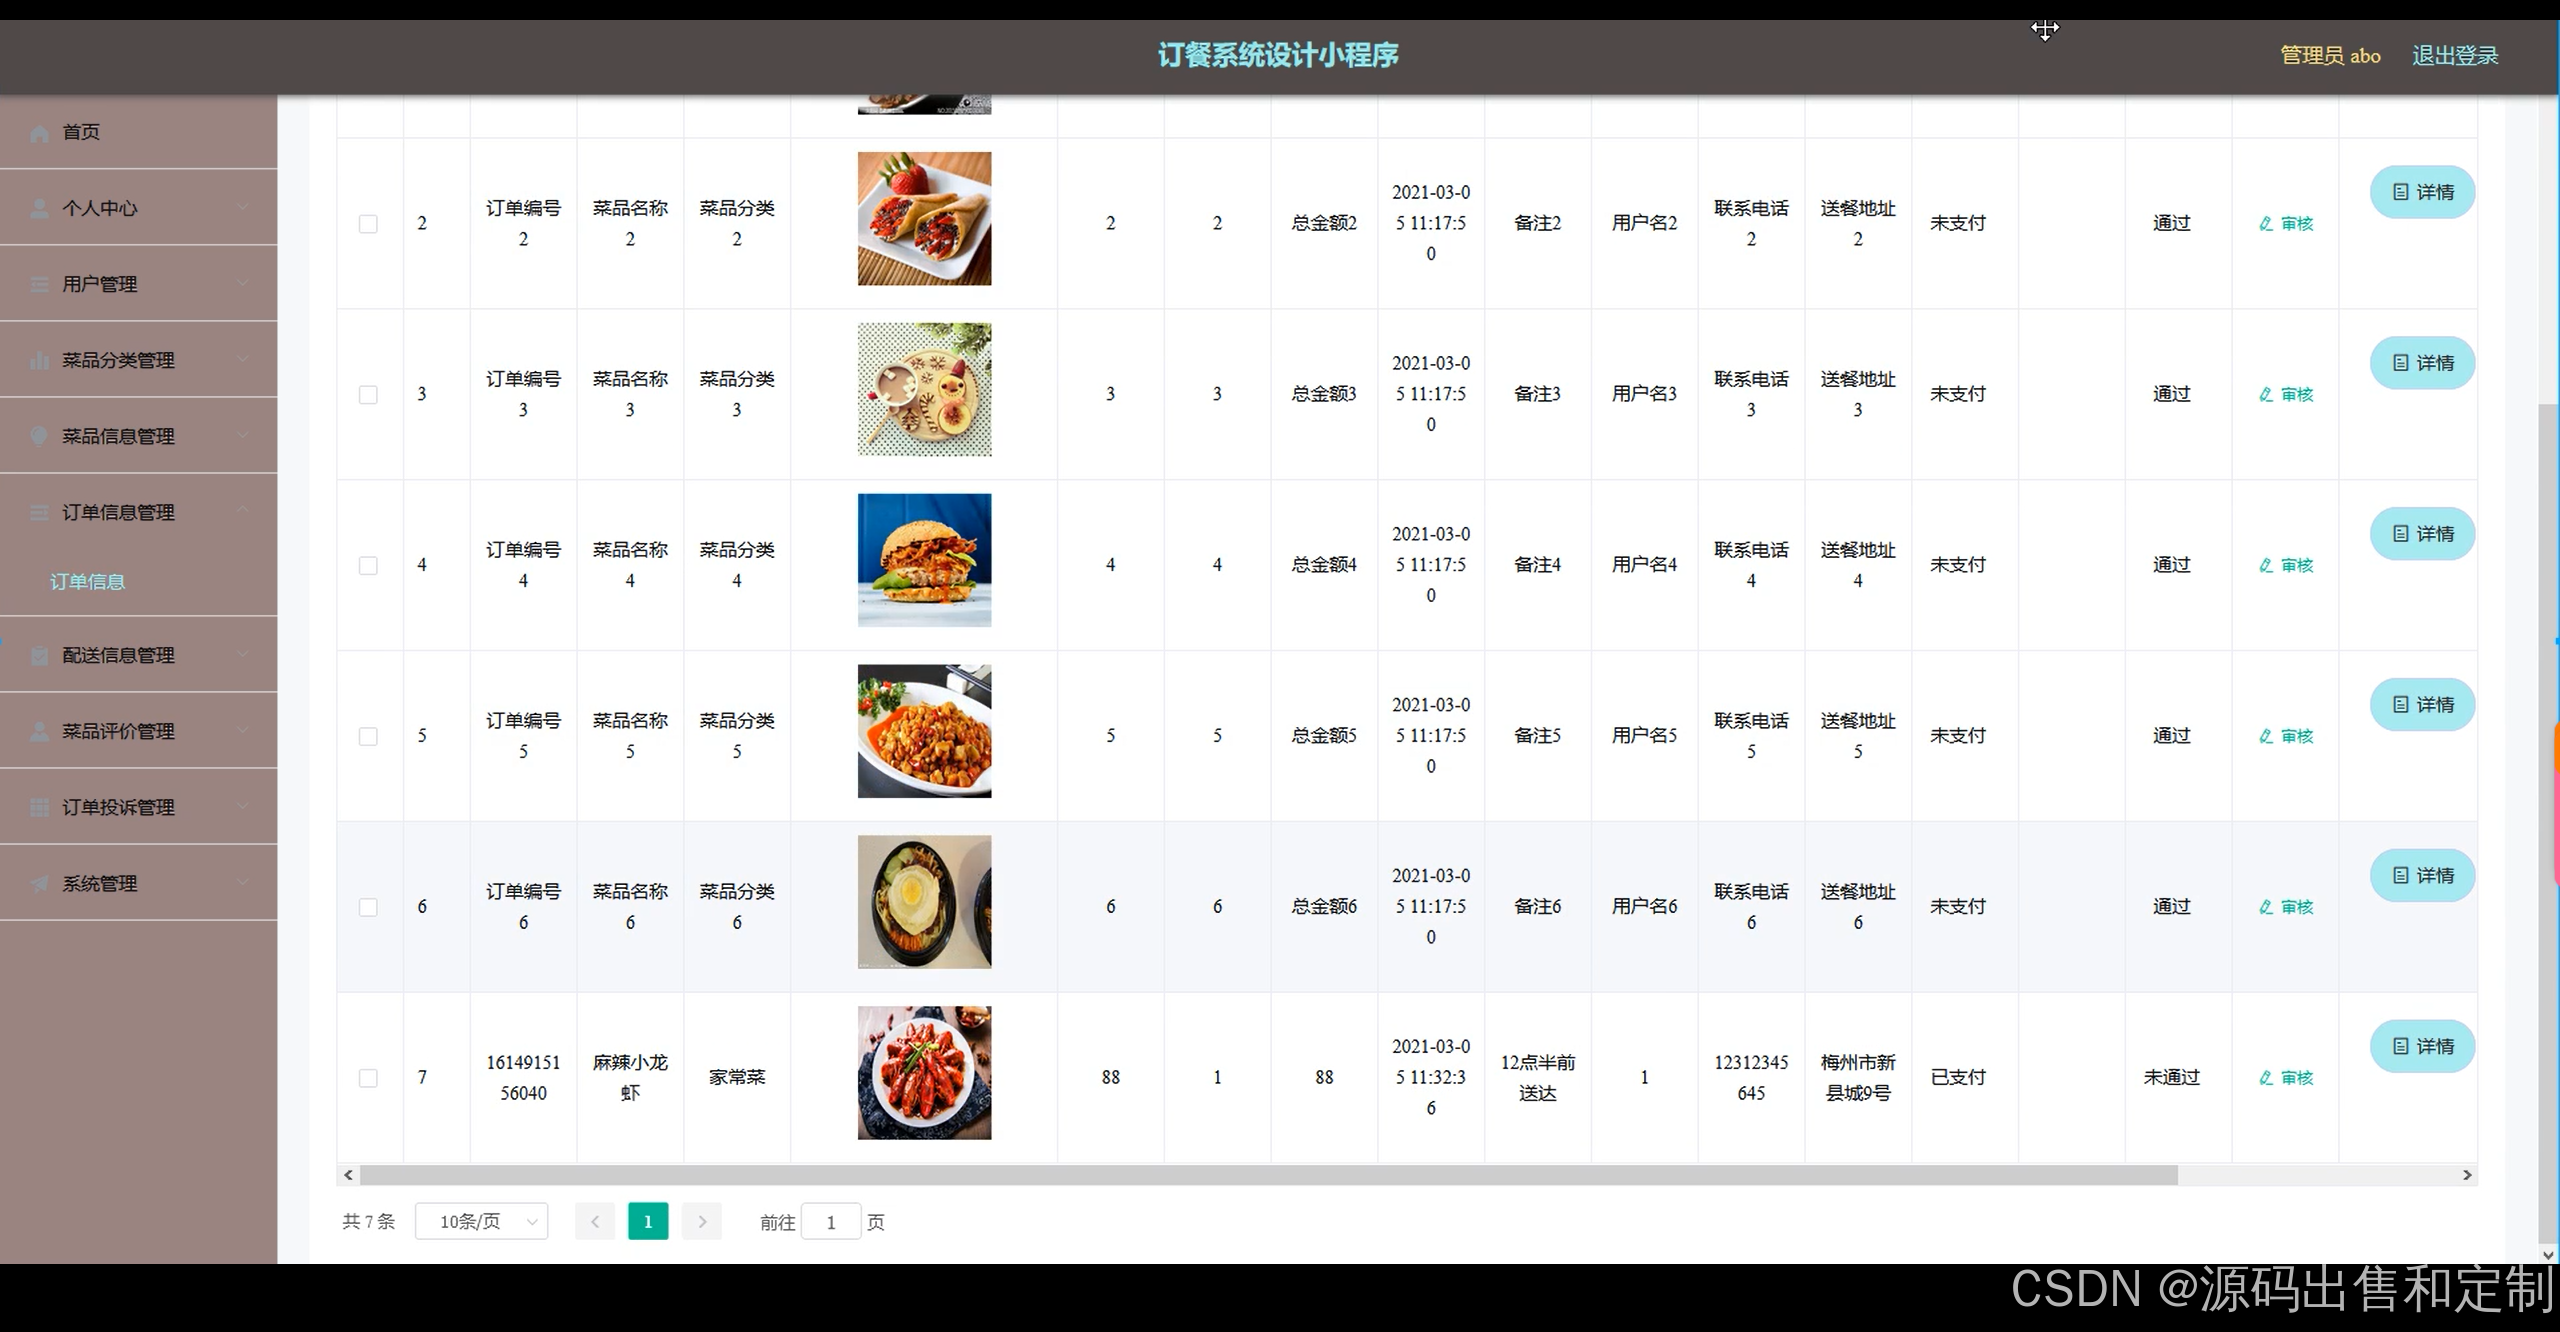Click 退出登录 to log out
The height and width of the screenshot is (1332, 2560).
point(2455,56)
